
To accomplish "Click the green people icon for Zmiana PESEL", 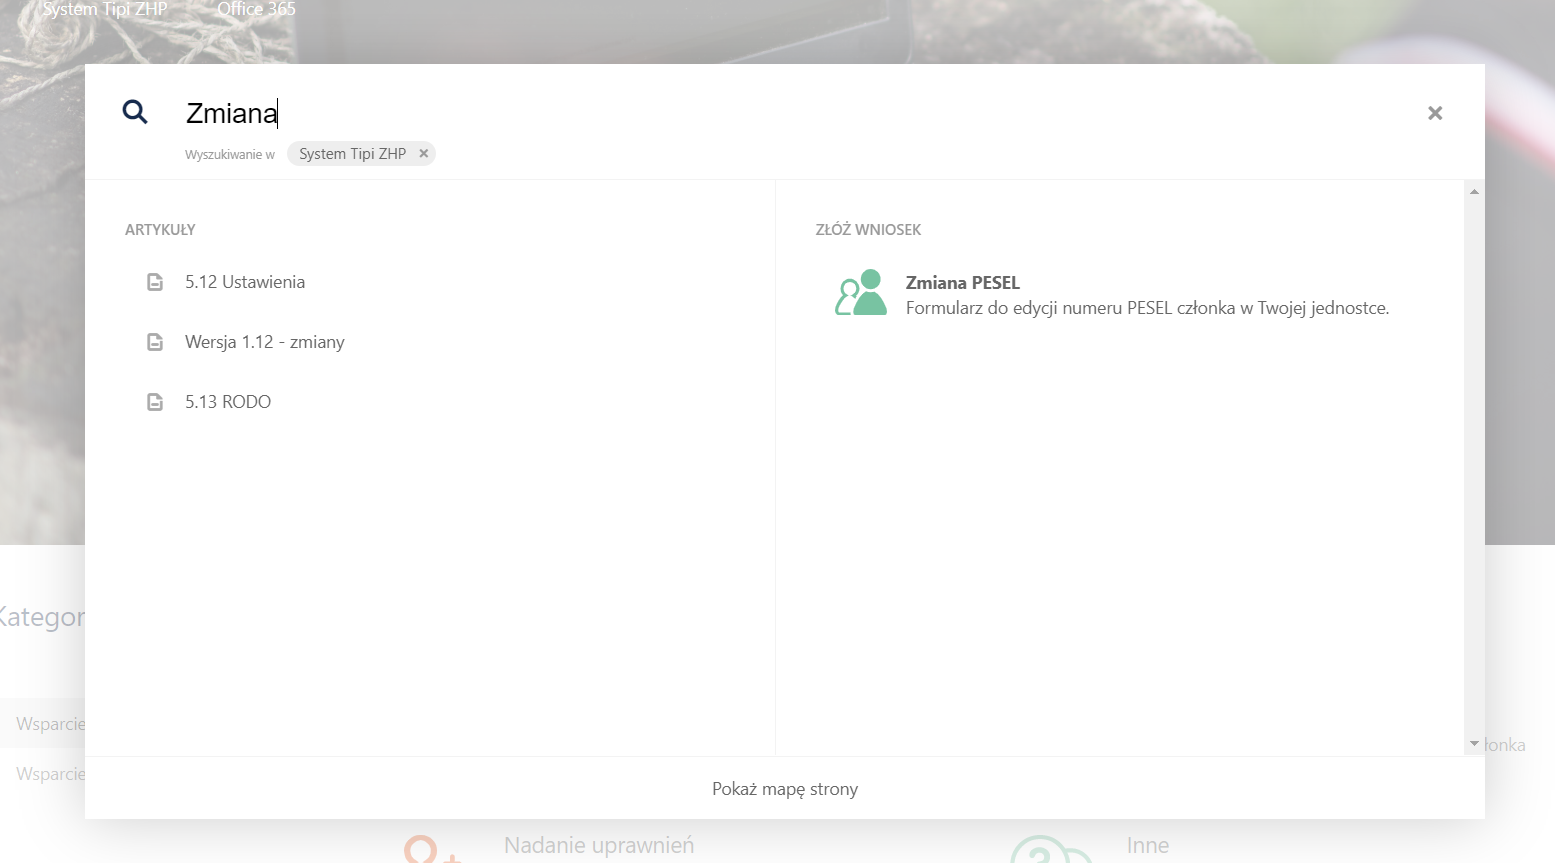I will tap(860, 293).
